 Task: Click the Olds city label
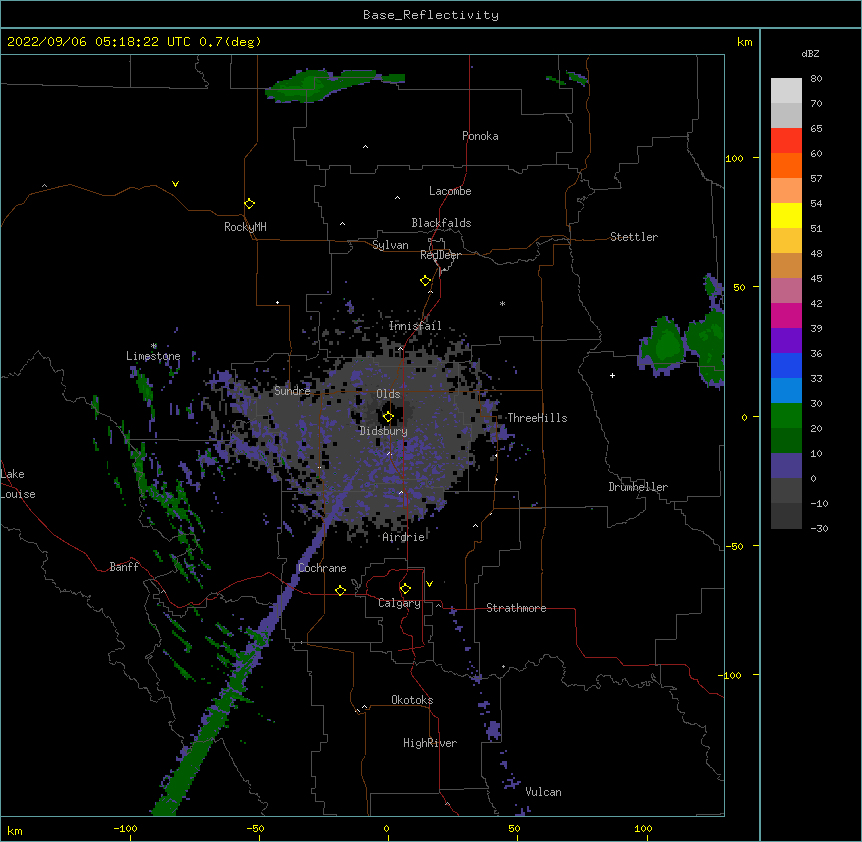[388, 394]
